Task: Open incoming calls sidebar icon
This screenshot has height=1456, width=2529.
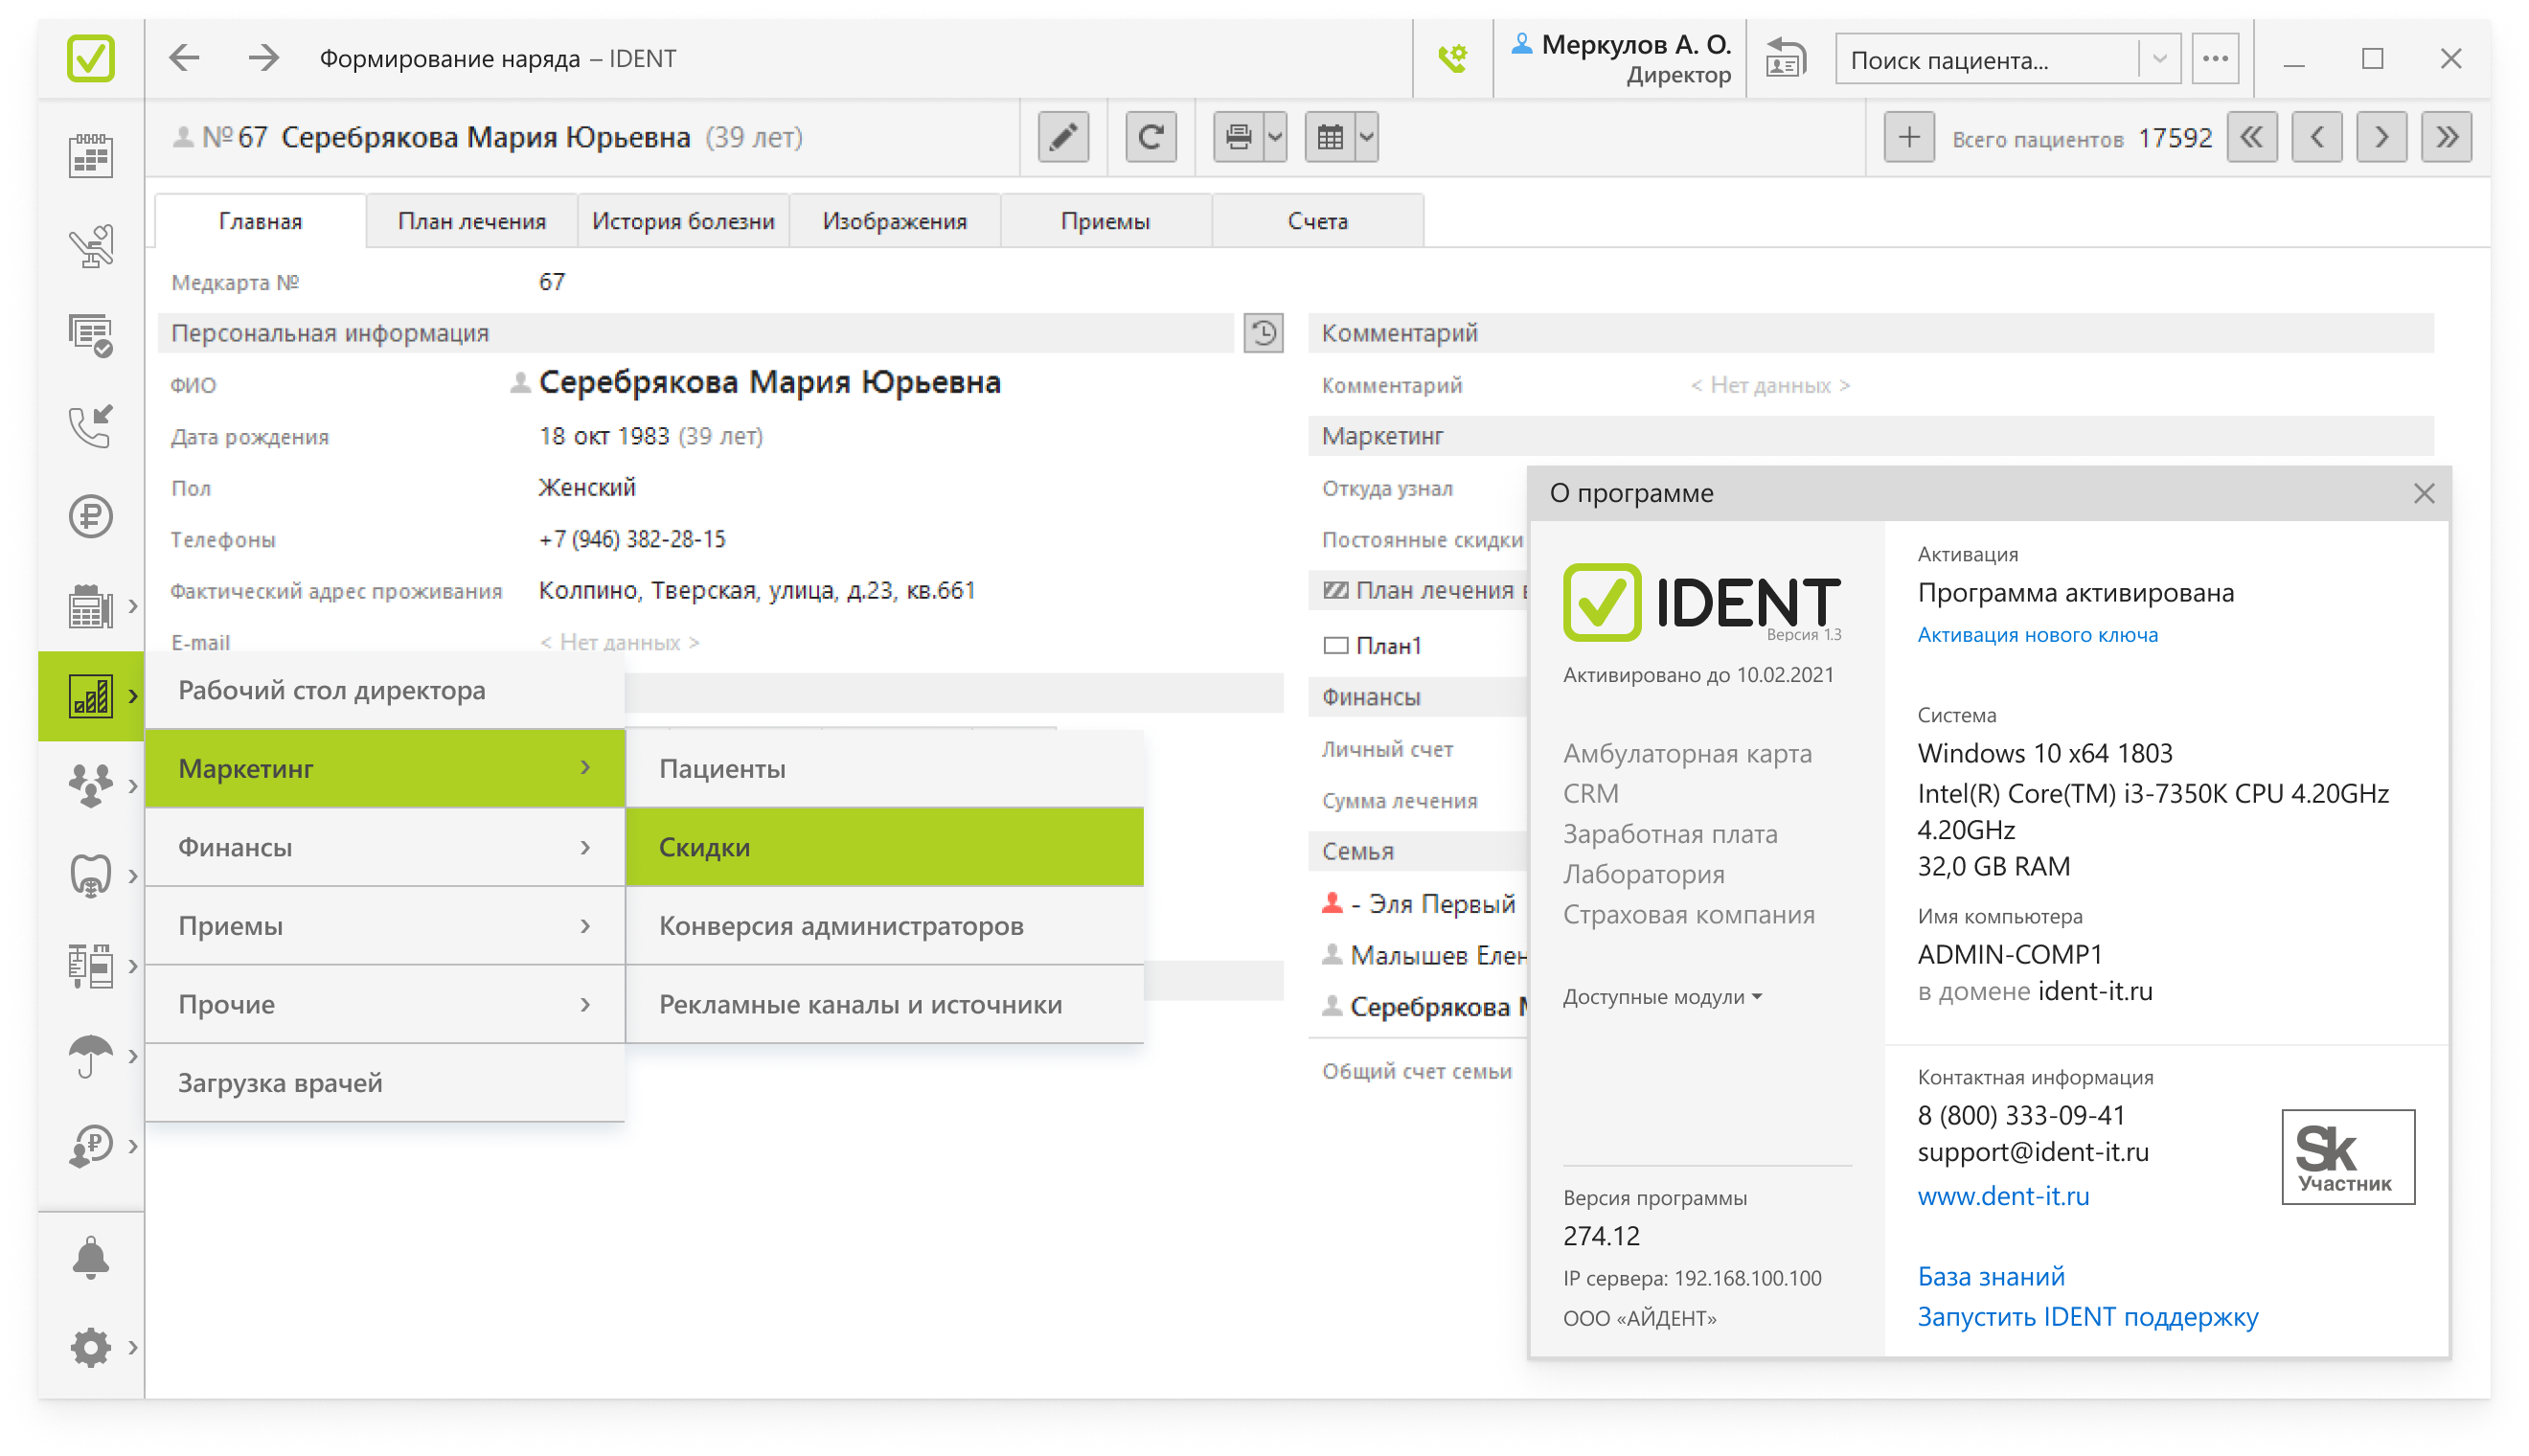Action: [91, 427]
